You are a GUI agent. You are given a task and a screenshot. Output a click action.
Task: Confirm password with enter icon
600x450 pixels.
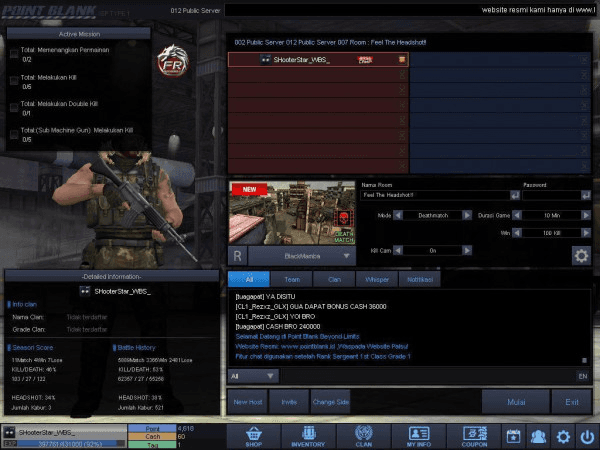click(x=586, y=196)
